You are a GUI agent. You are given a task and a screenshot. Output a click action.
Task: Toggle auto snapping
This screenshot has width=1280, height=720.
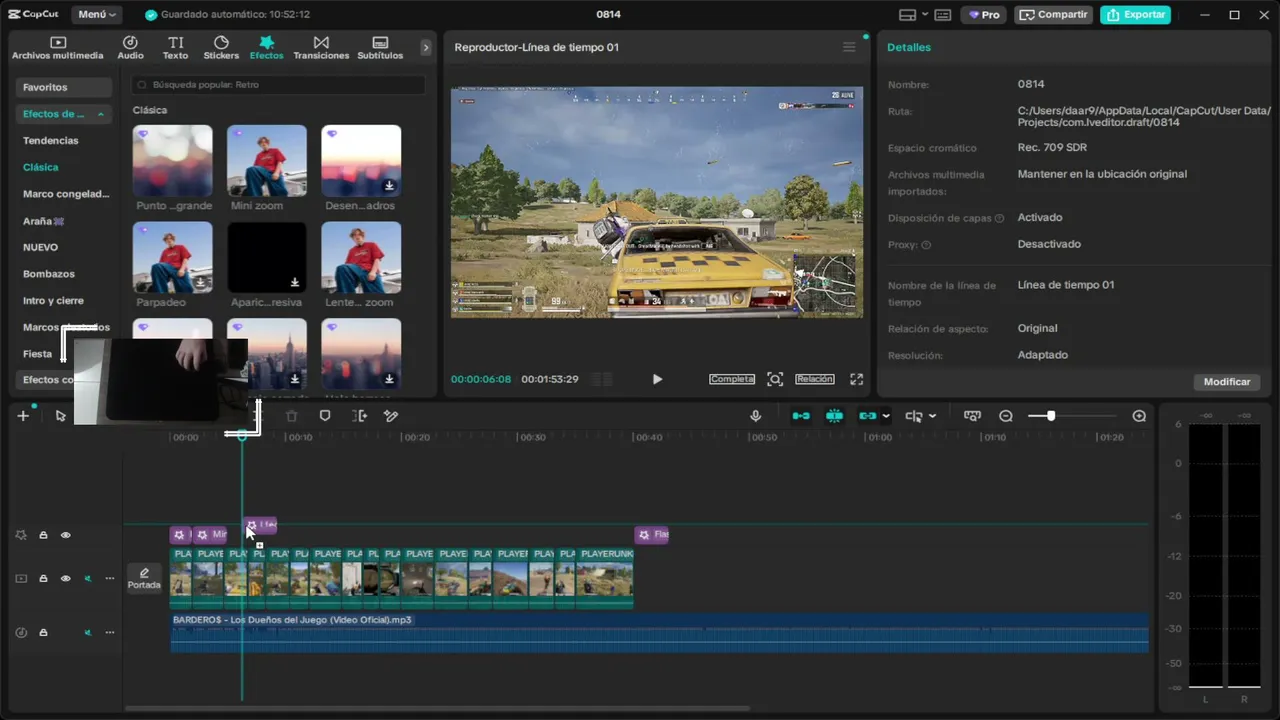click(x=834, y=416)
